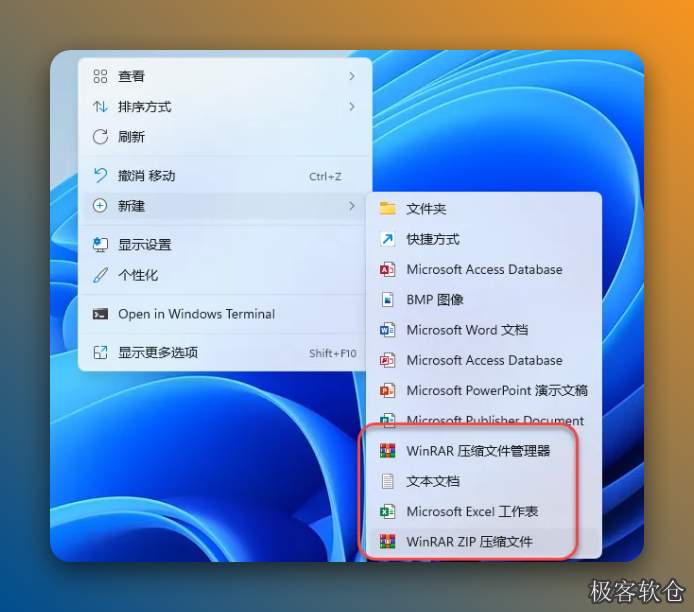
Task: Click the plus circle icon beside 新建
Action: [x=100, y=206]
